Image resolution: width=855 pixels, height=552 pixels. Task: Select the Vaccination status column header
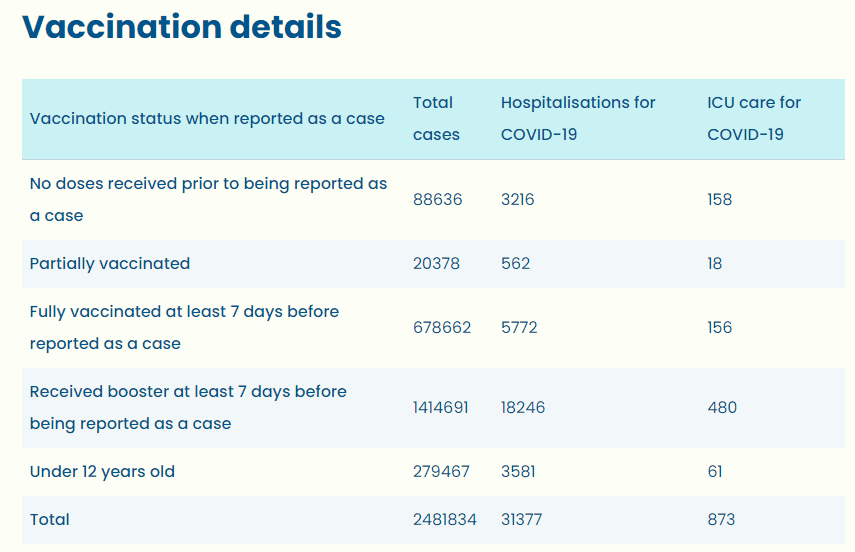[x=207, y=119]
